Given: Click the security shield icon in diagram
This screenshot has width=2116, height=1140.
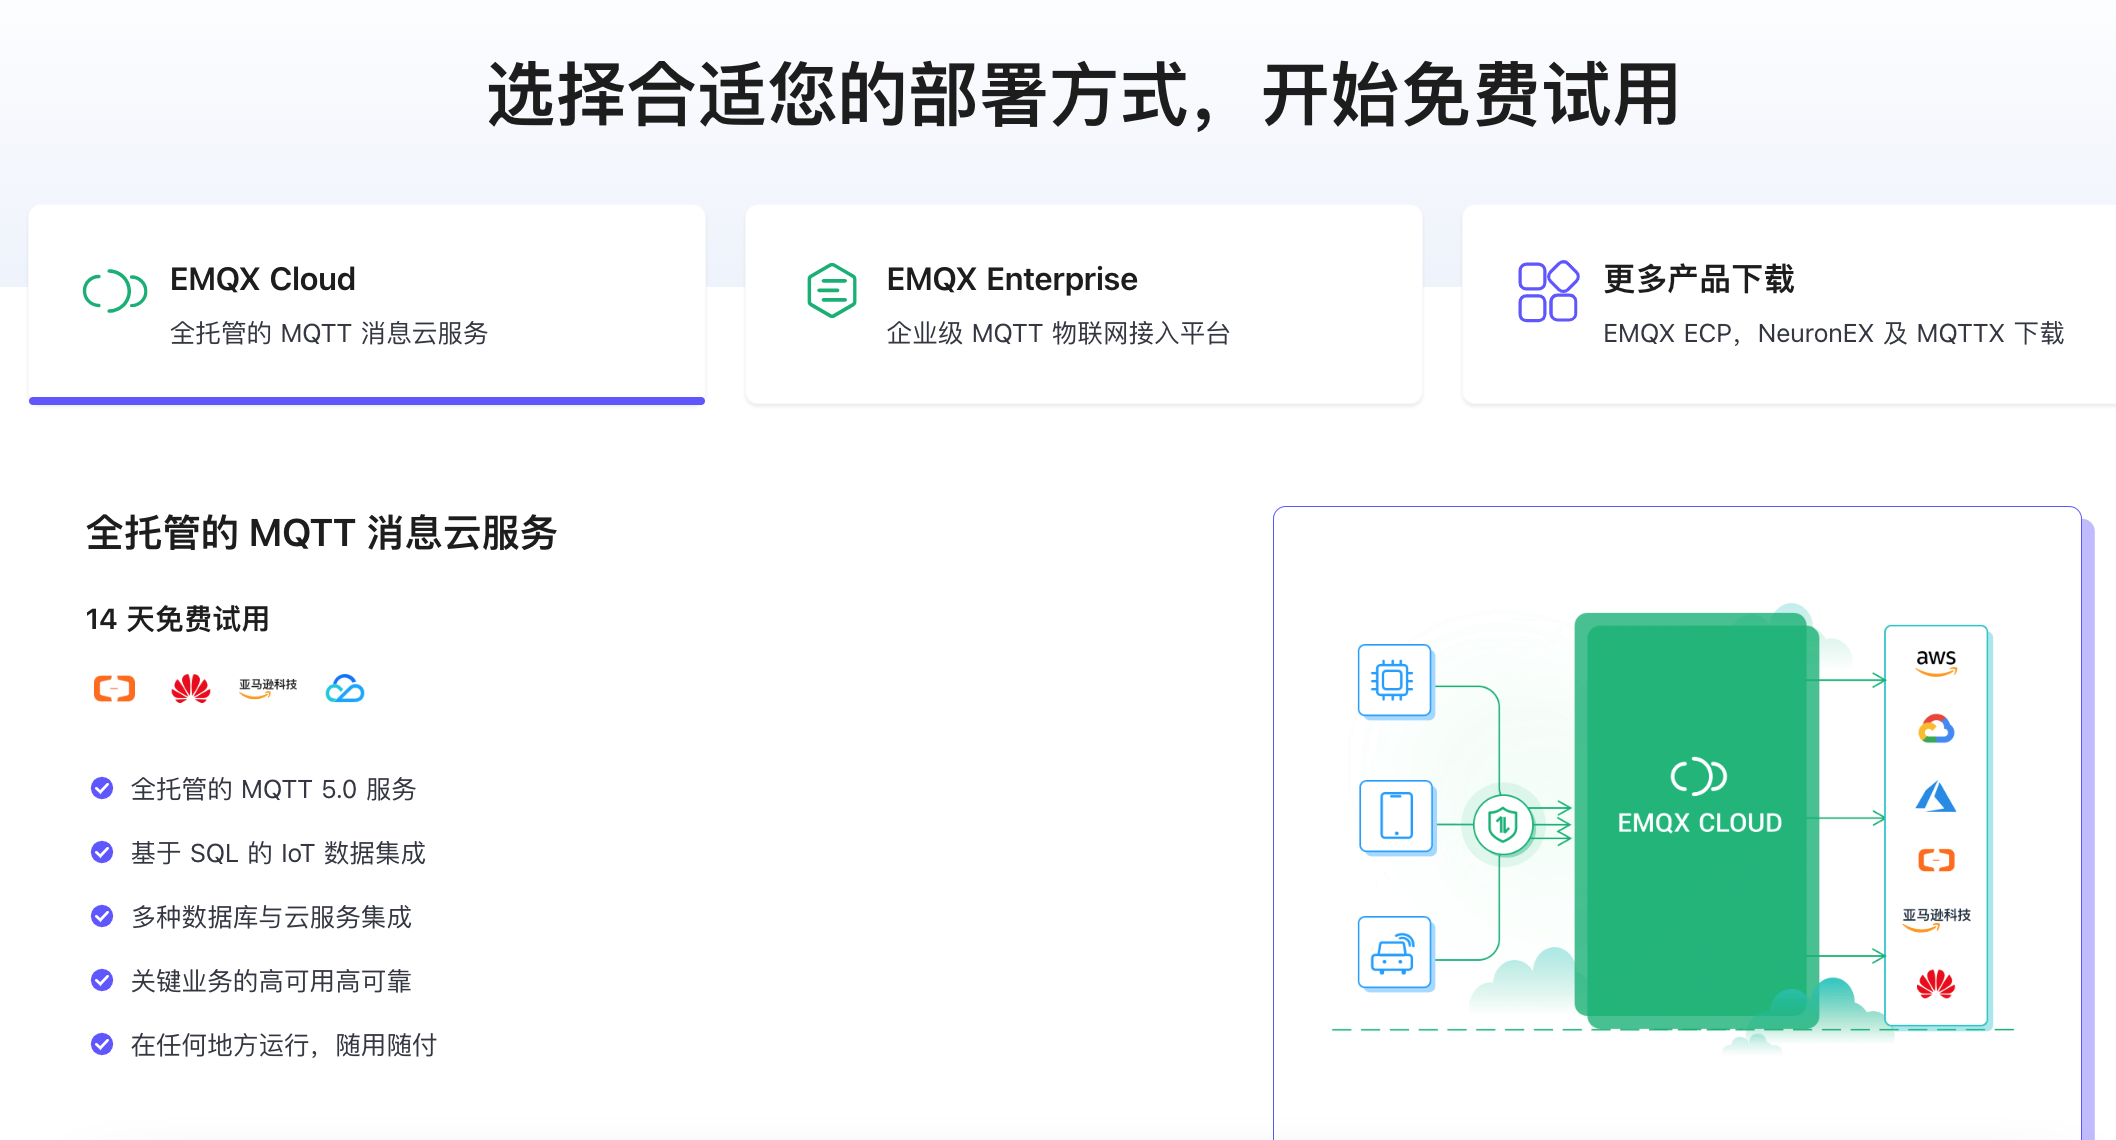Looking at the screenshot, I should [x=1503, y=825].
